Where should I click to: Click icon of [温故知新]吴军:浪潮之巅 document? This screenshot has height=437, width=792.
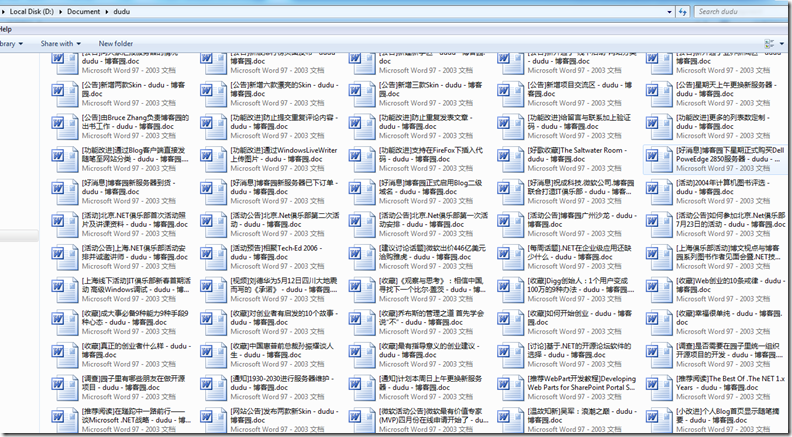[x=510, y=420]
